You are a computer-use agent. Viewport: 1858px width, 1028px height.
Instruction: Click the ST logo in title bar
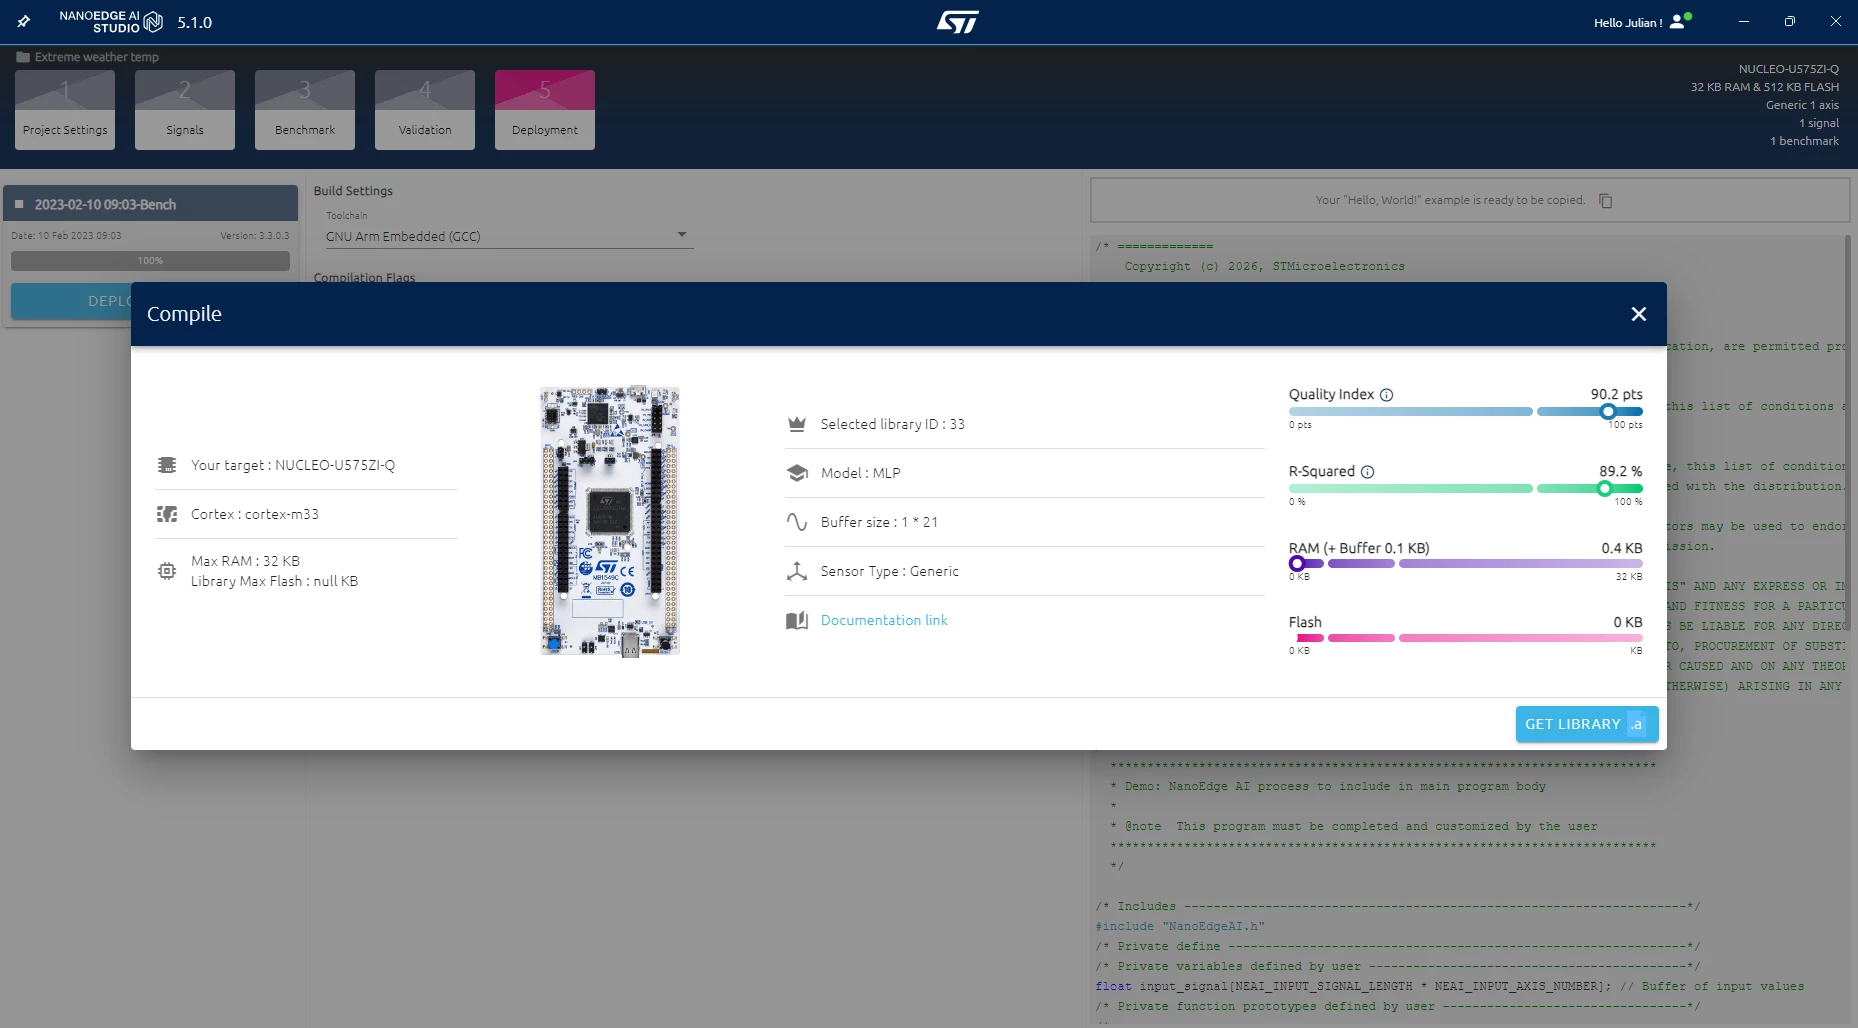(x=957, y=22)
